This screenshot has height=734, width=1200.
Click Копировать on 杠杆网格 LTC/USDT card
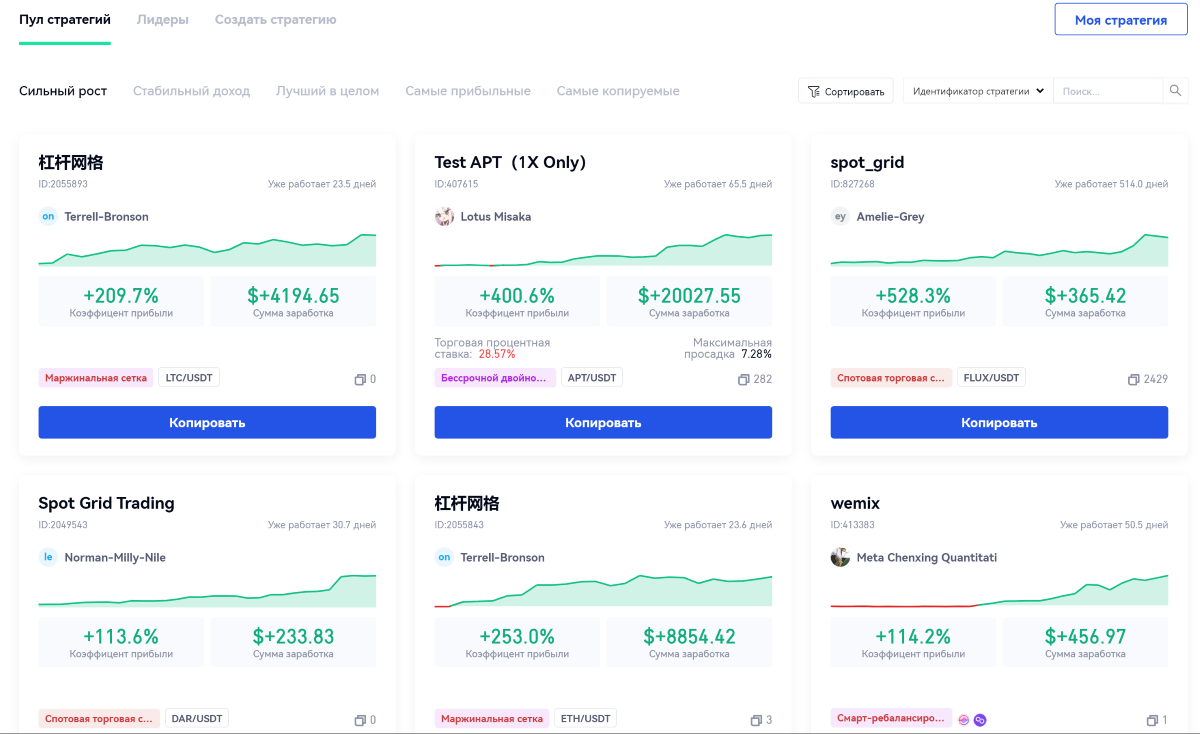tap(207, 422)
